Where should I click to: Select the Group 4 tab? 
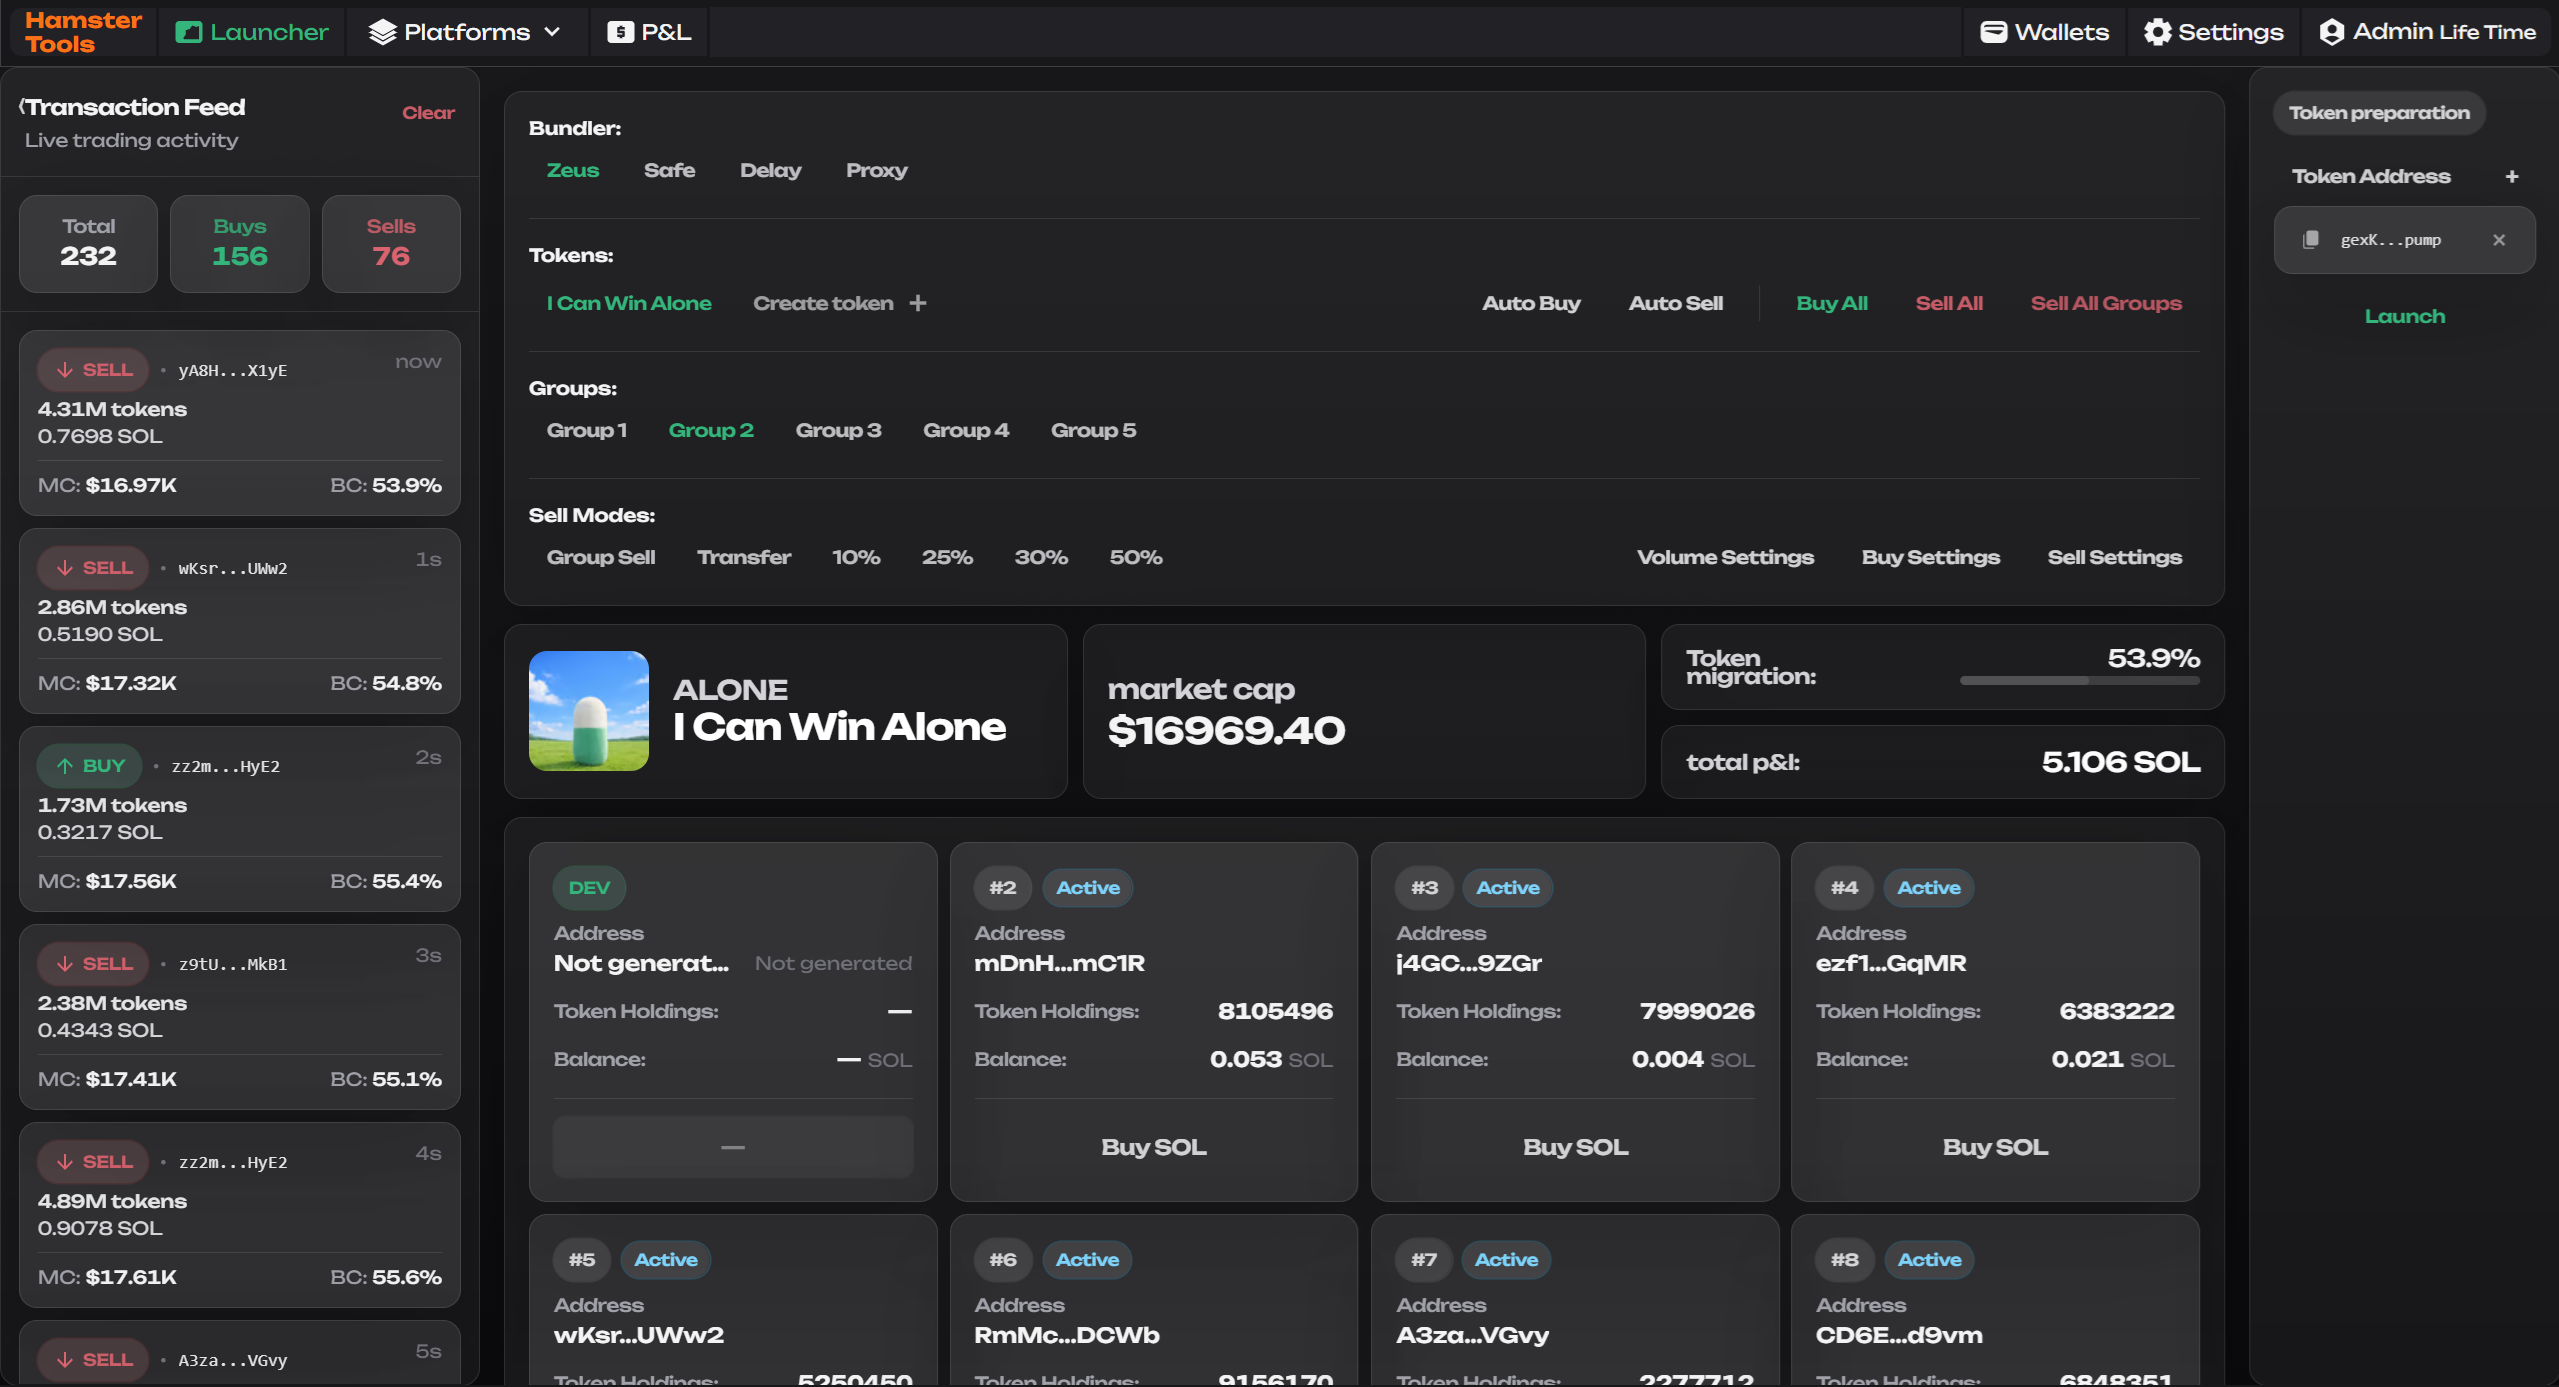(x=964, y=430)
